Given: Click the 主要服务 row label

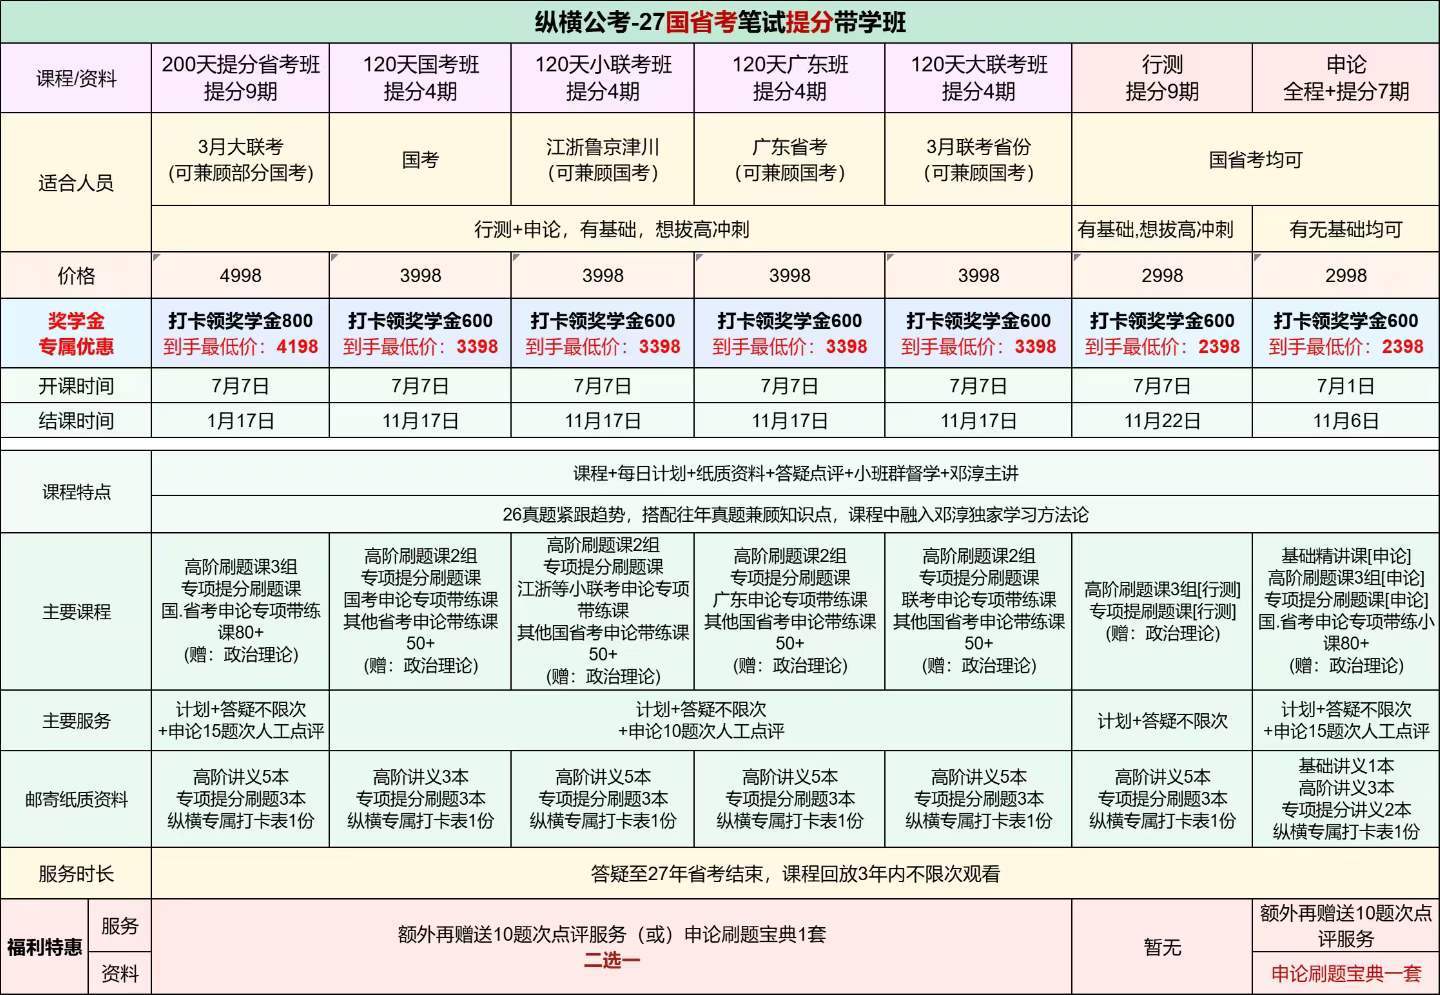Looking at the screenshot, I should click(76, 720).
